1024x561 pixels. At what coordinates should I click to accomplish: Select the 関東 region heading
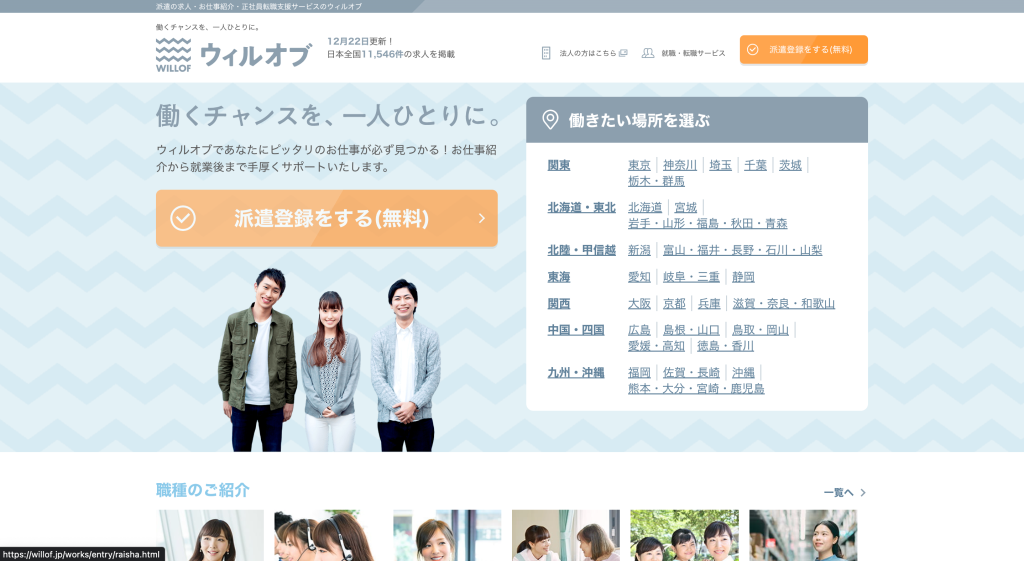coord(559,165)
